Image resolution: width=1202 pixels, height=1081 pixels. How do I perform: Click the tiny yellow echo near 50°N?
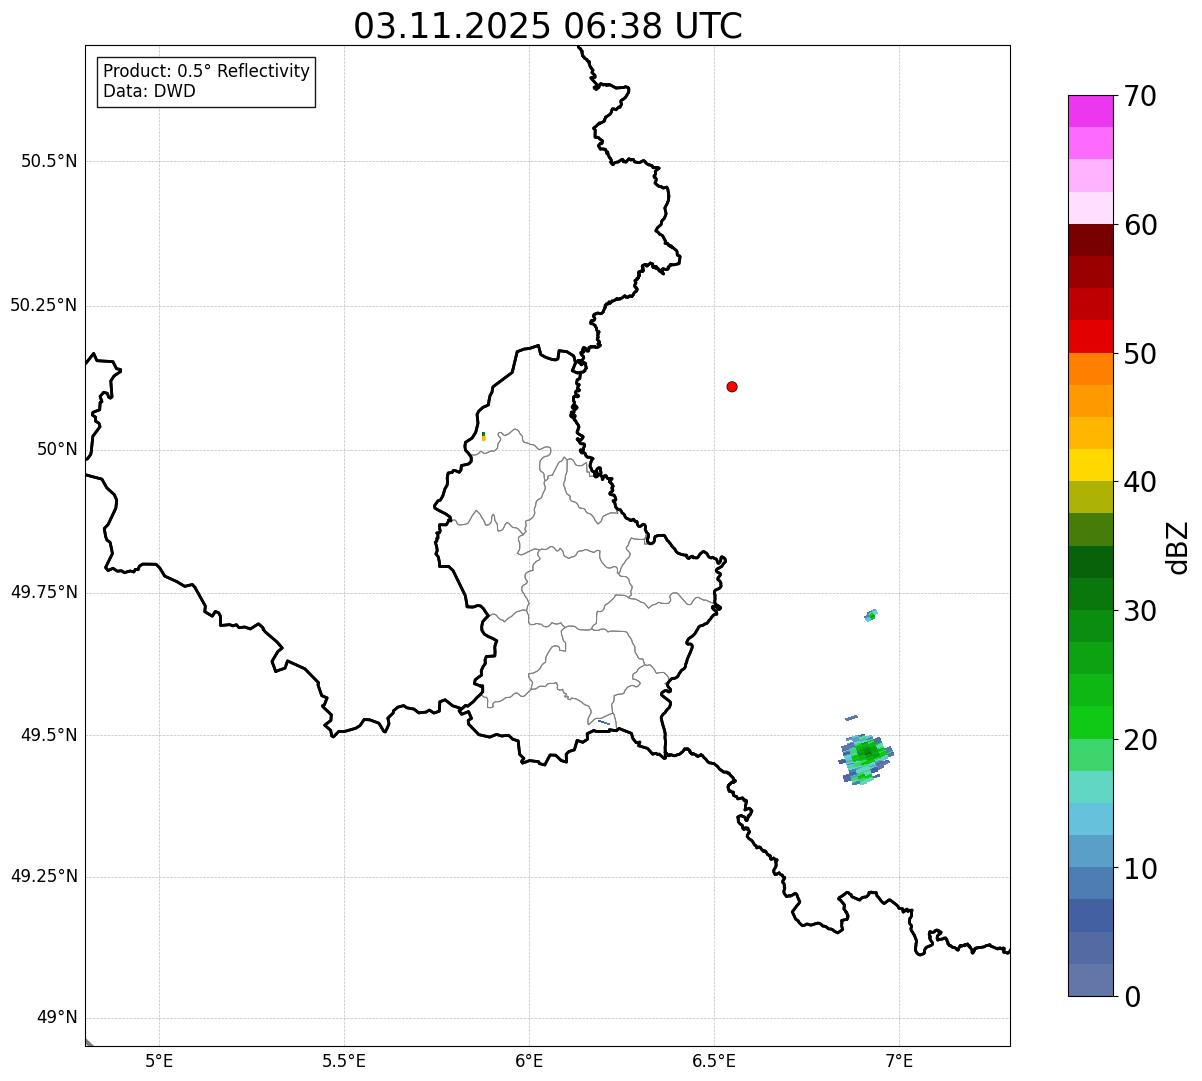(483, 436)
